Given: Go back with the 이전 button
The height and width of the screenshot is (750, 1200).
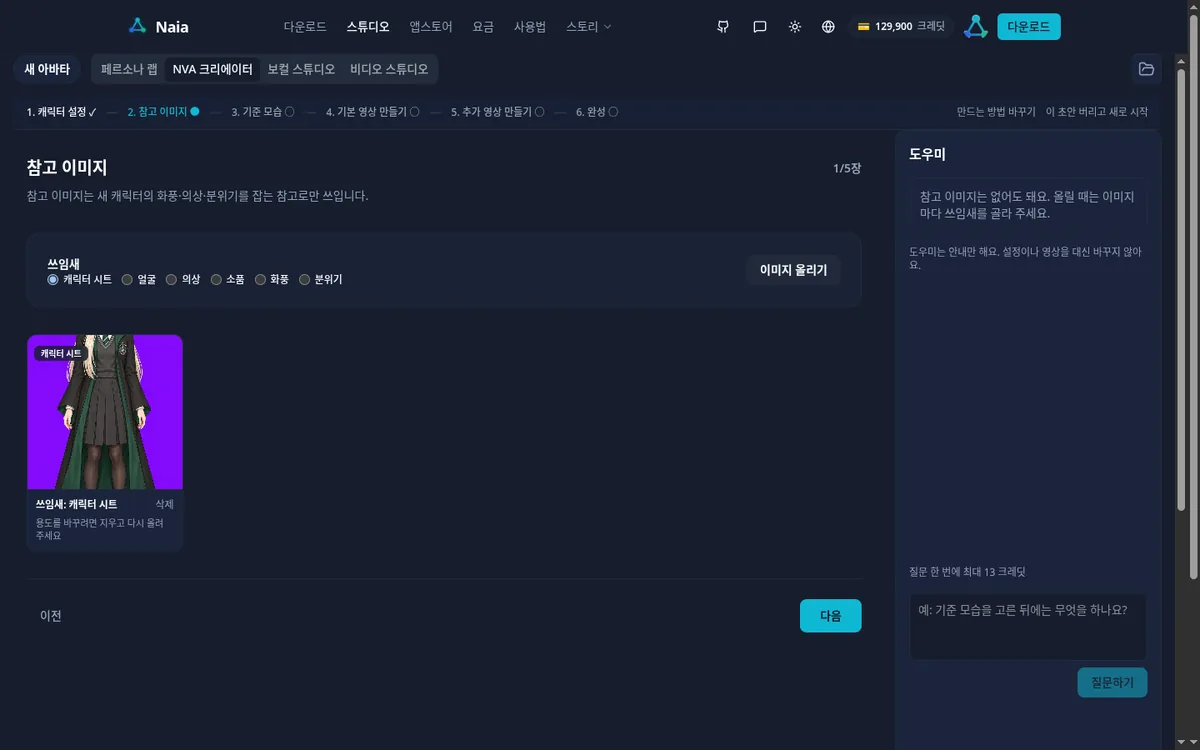Looking at the screenshot, I should click(x=51, y=616).
